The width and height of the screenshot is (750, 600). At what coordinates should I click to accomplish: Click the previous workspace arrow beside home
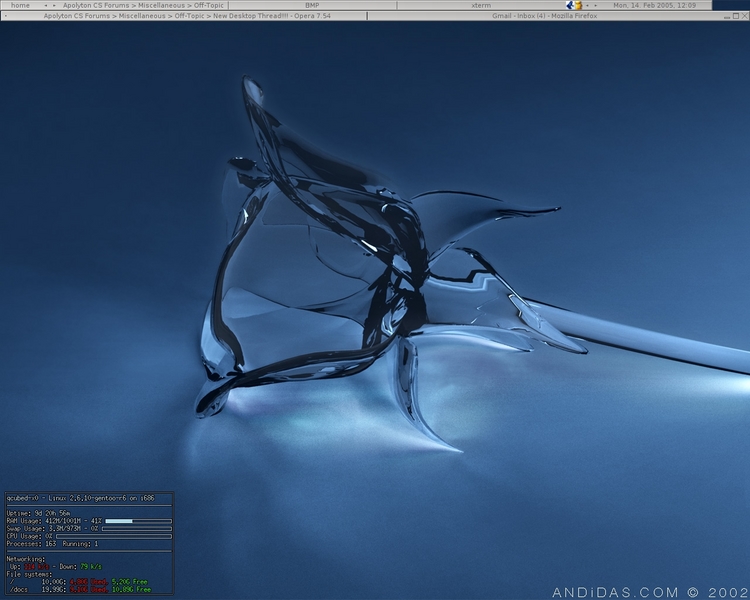tap(45, 5)
